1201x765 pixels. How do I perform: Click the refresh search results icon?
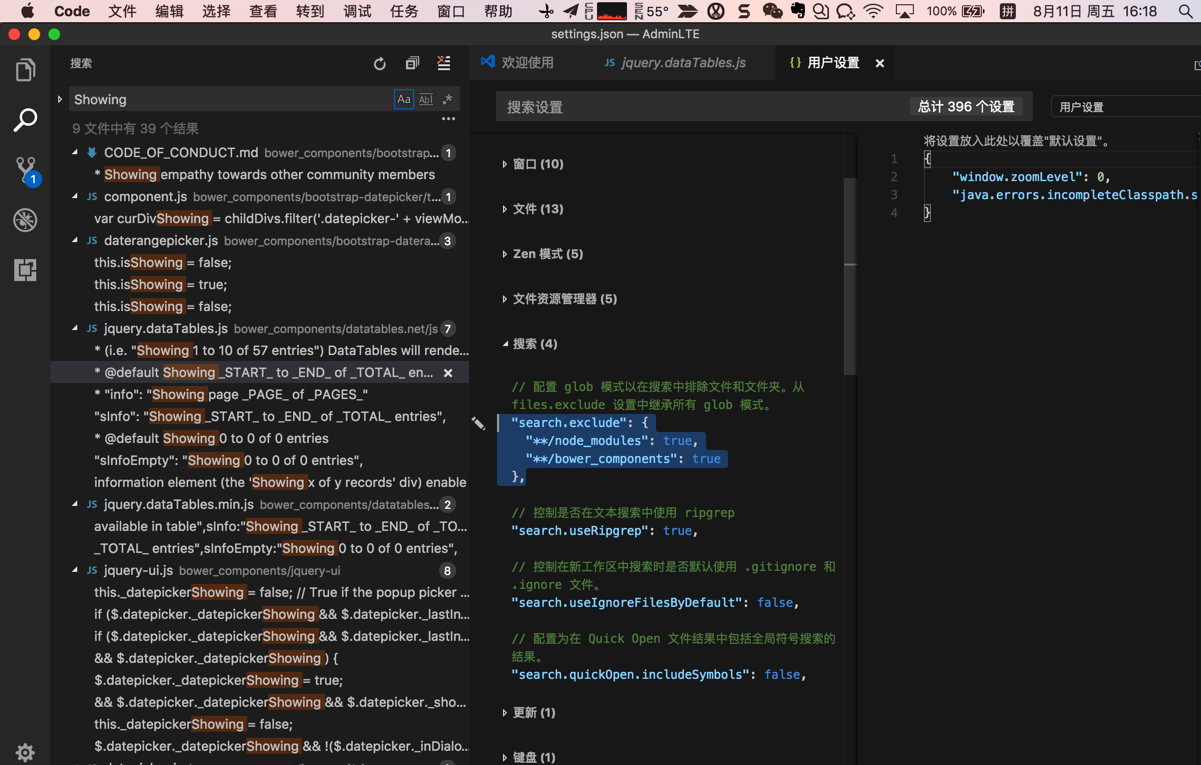click(x=380, y=64)
